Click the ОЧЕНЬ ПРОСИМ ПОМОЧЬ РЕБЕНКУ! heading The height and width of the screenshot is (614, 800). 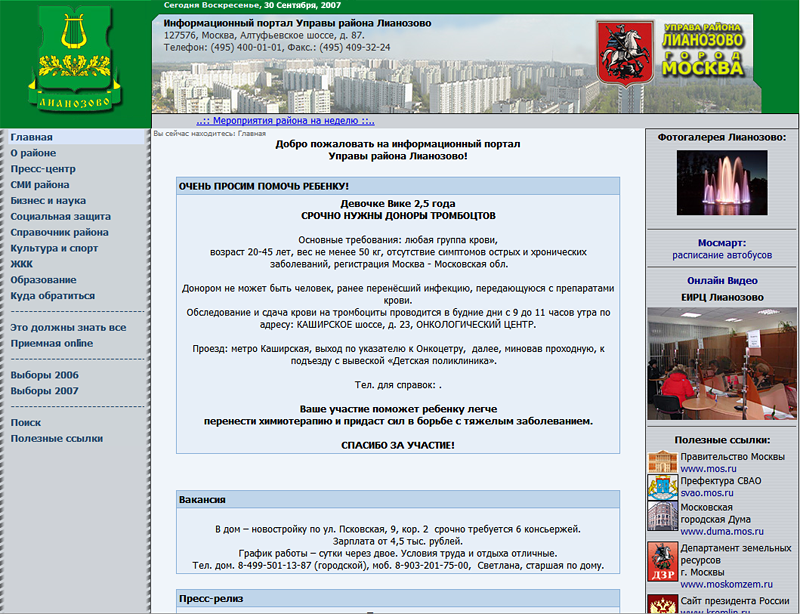[x=264, y=186]
